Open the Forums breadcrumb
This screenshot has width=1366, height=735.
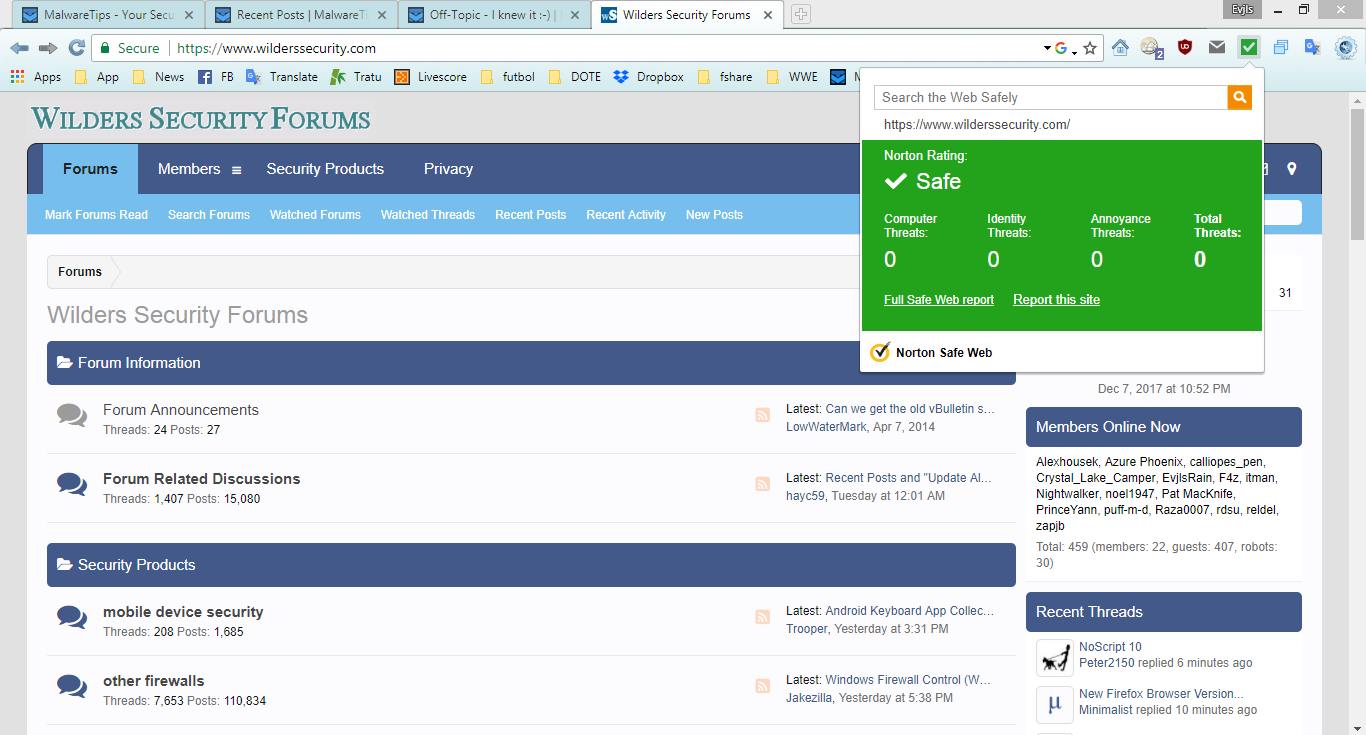[x=80, y=272]
